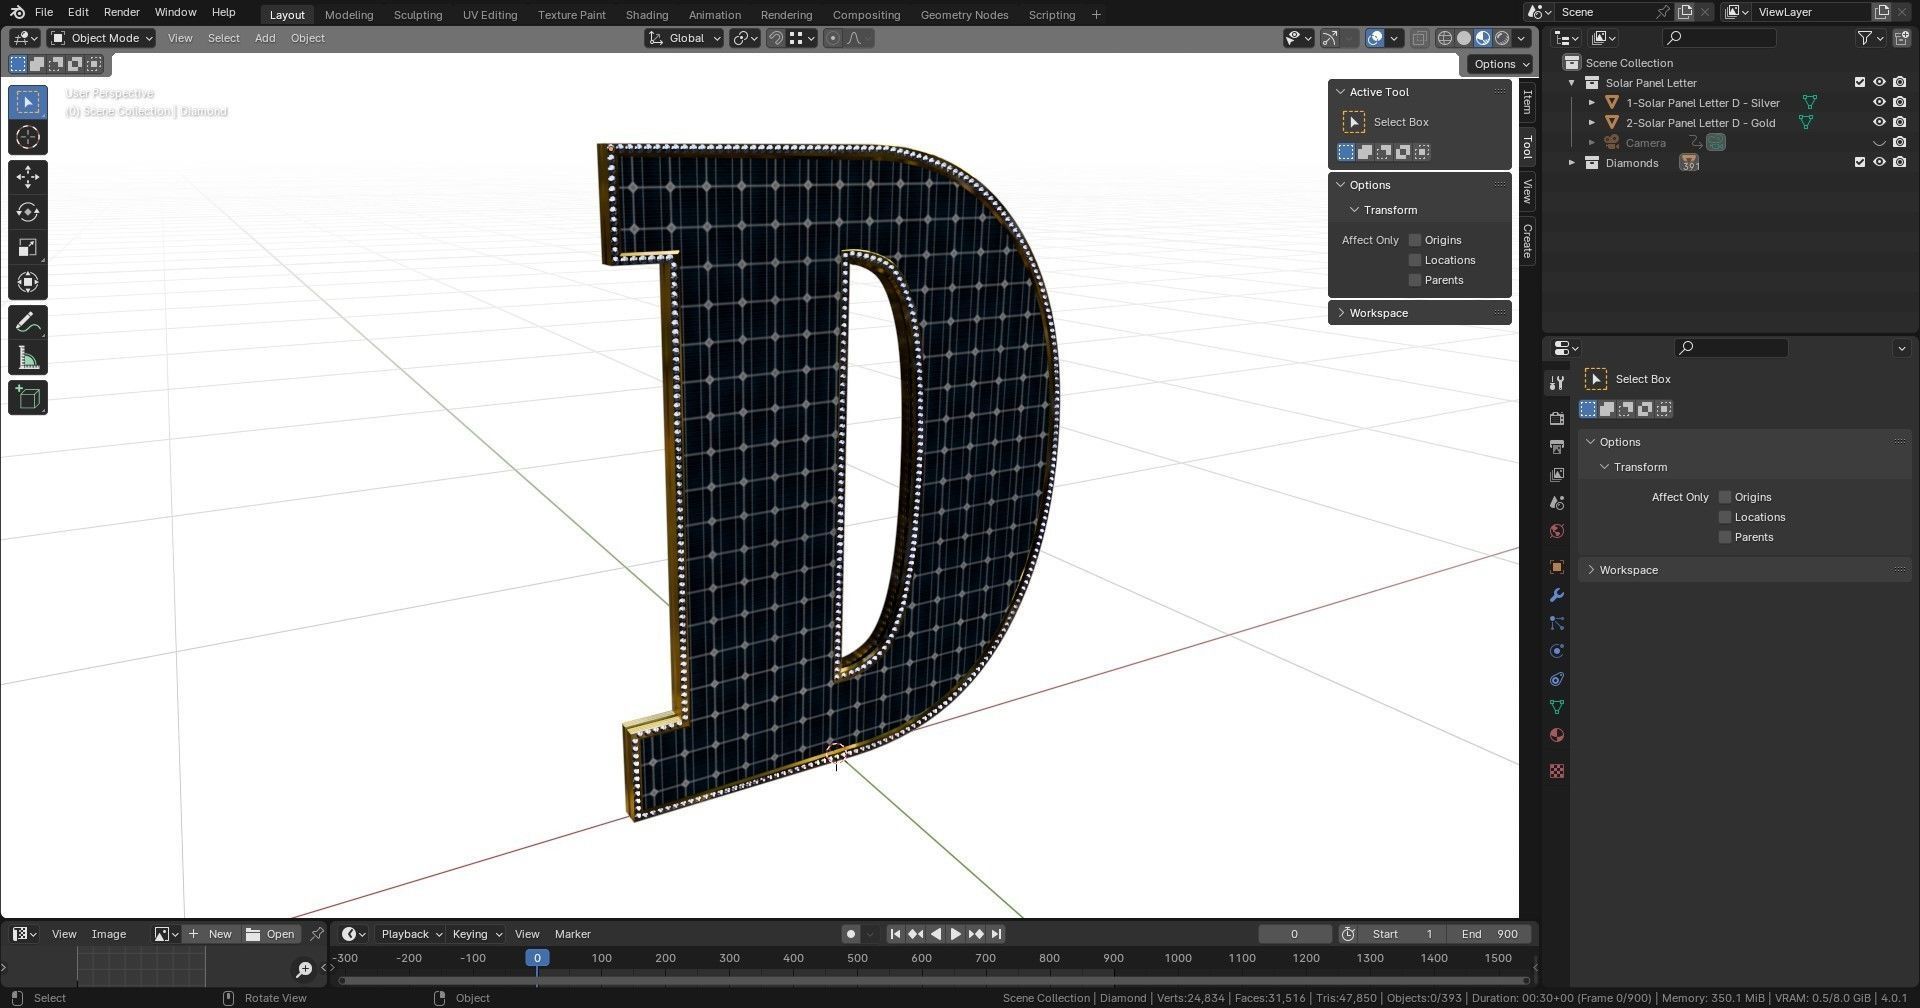Switch to the Shading workspace tab
The image size is (1920, 1008).
[646, 15]
